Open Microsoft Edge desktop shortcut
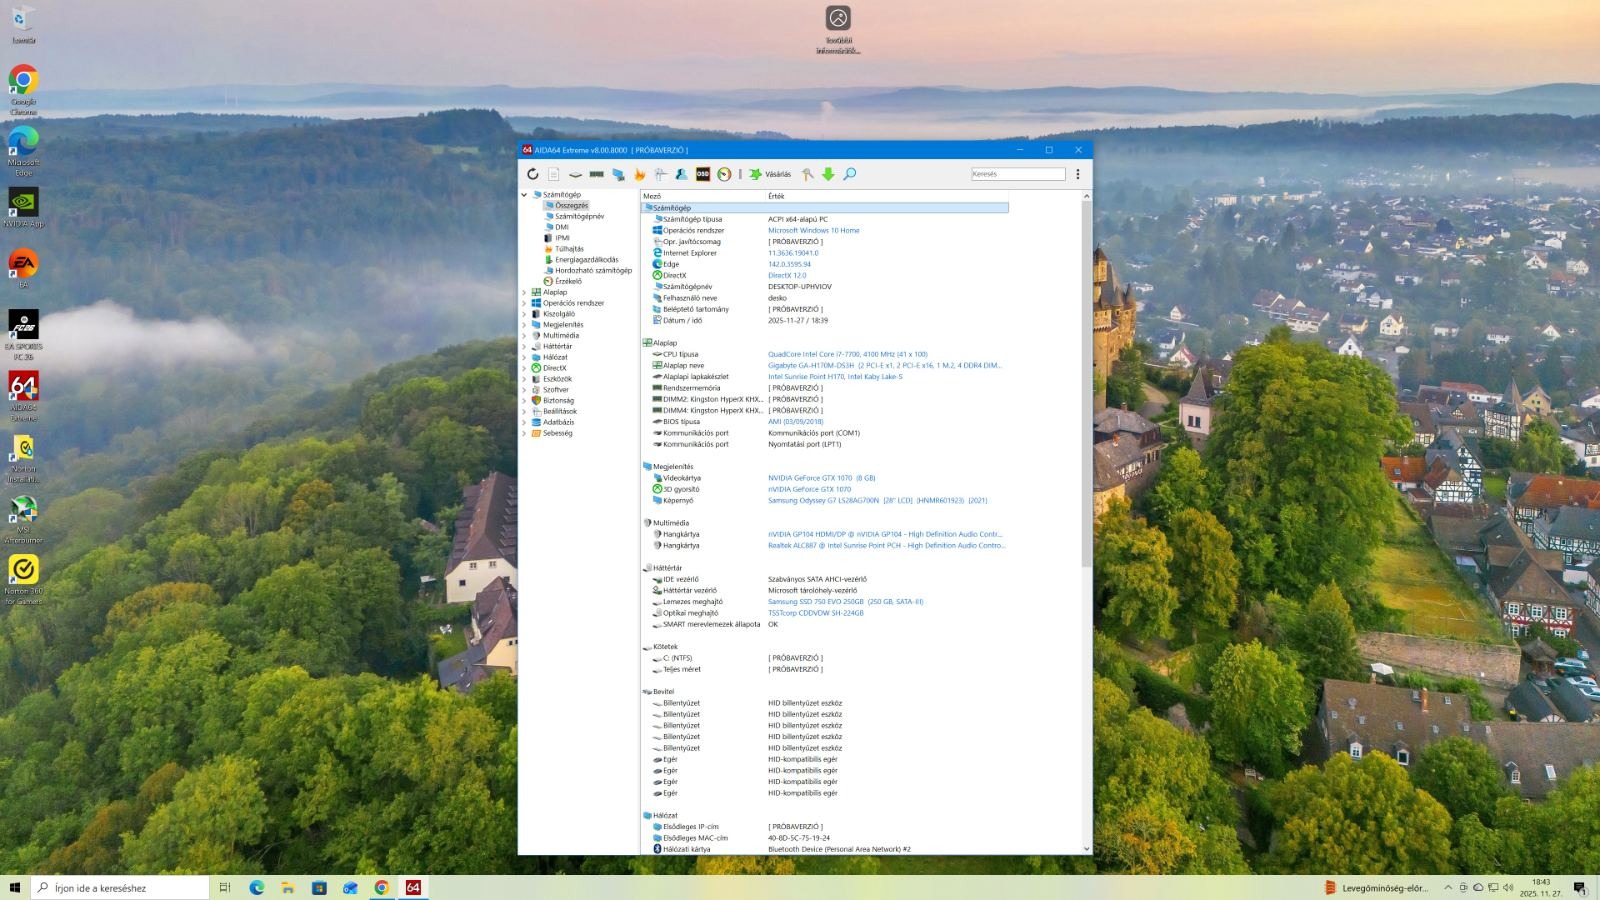Screen dimensions: 1600x900 [x=23, y=151]
